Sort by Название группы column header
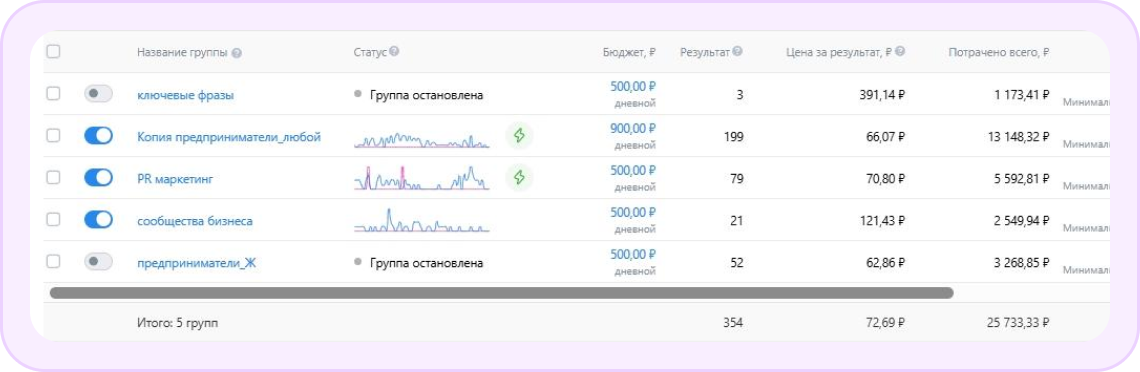 (x=182, y=52)
